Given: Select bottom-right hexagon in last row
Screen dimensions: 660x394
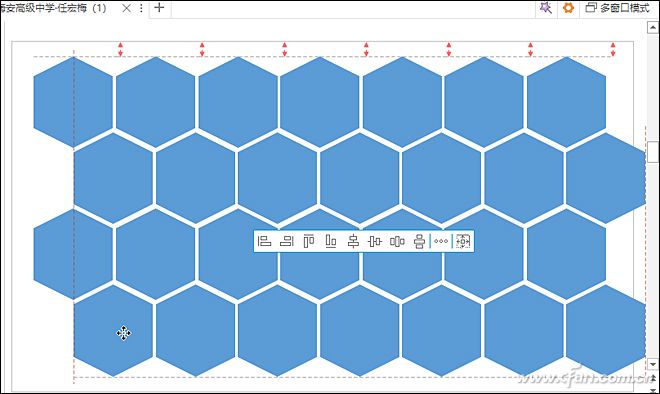Looking at the screenshot, I should click(606, 331).
